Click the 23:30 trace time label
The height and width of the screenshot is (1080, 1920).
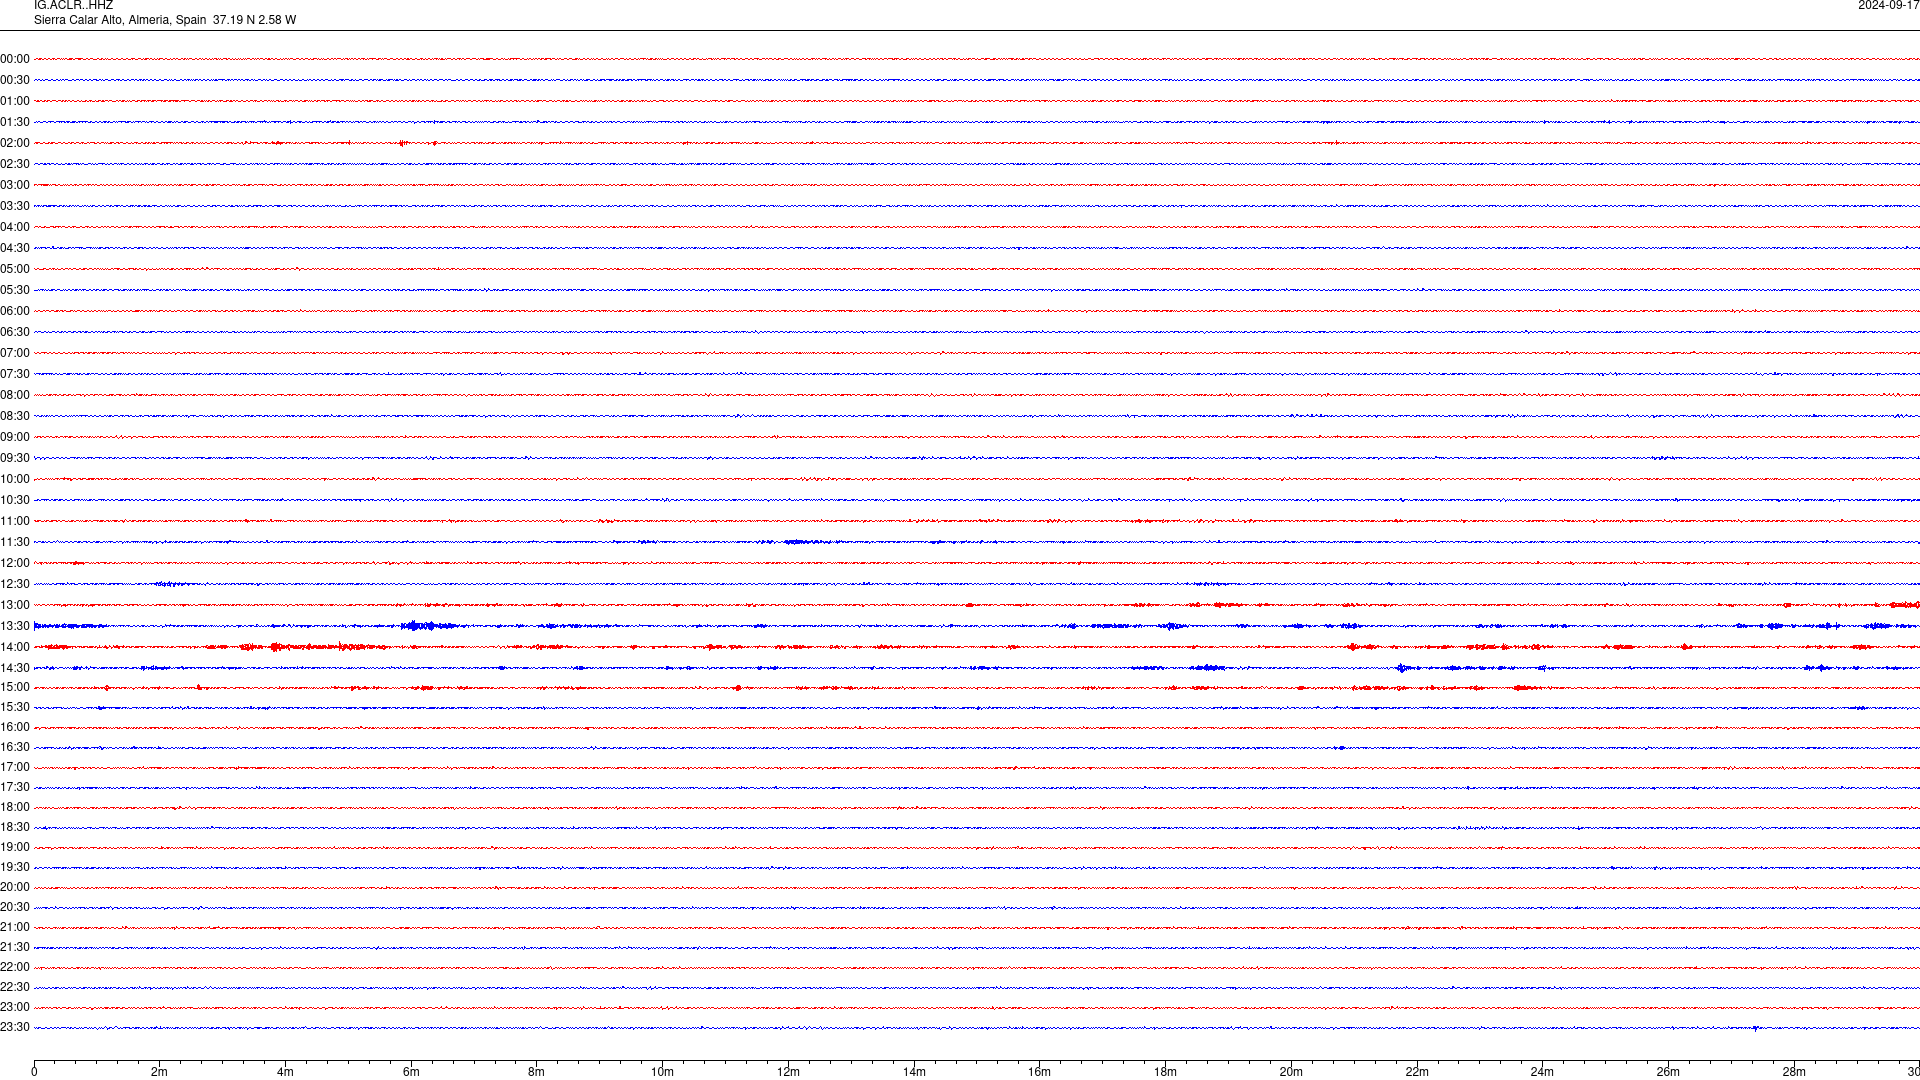15,1027
